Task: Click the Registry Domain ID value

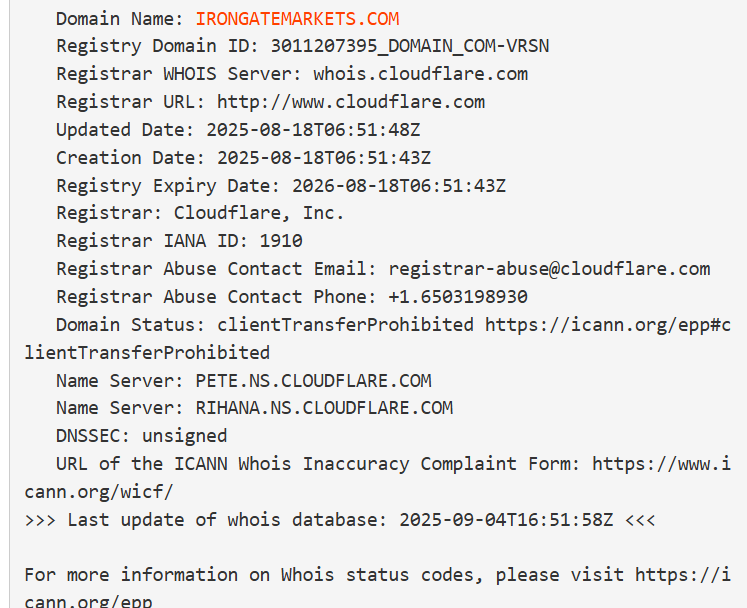Action: click(x=410, y=46)
